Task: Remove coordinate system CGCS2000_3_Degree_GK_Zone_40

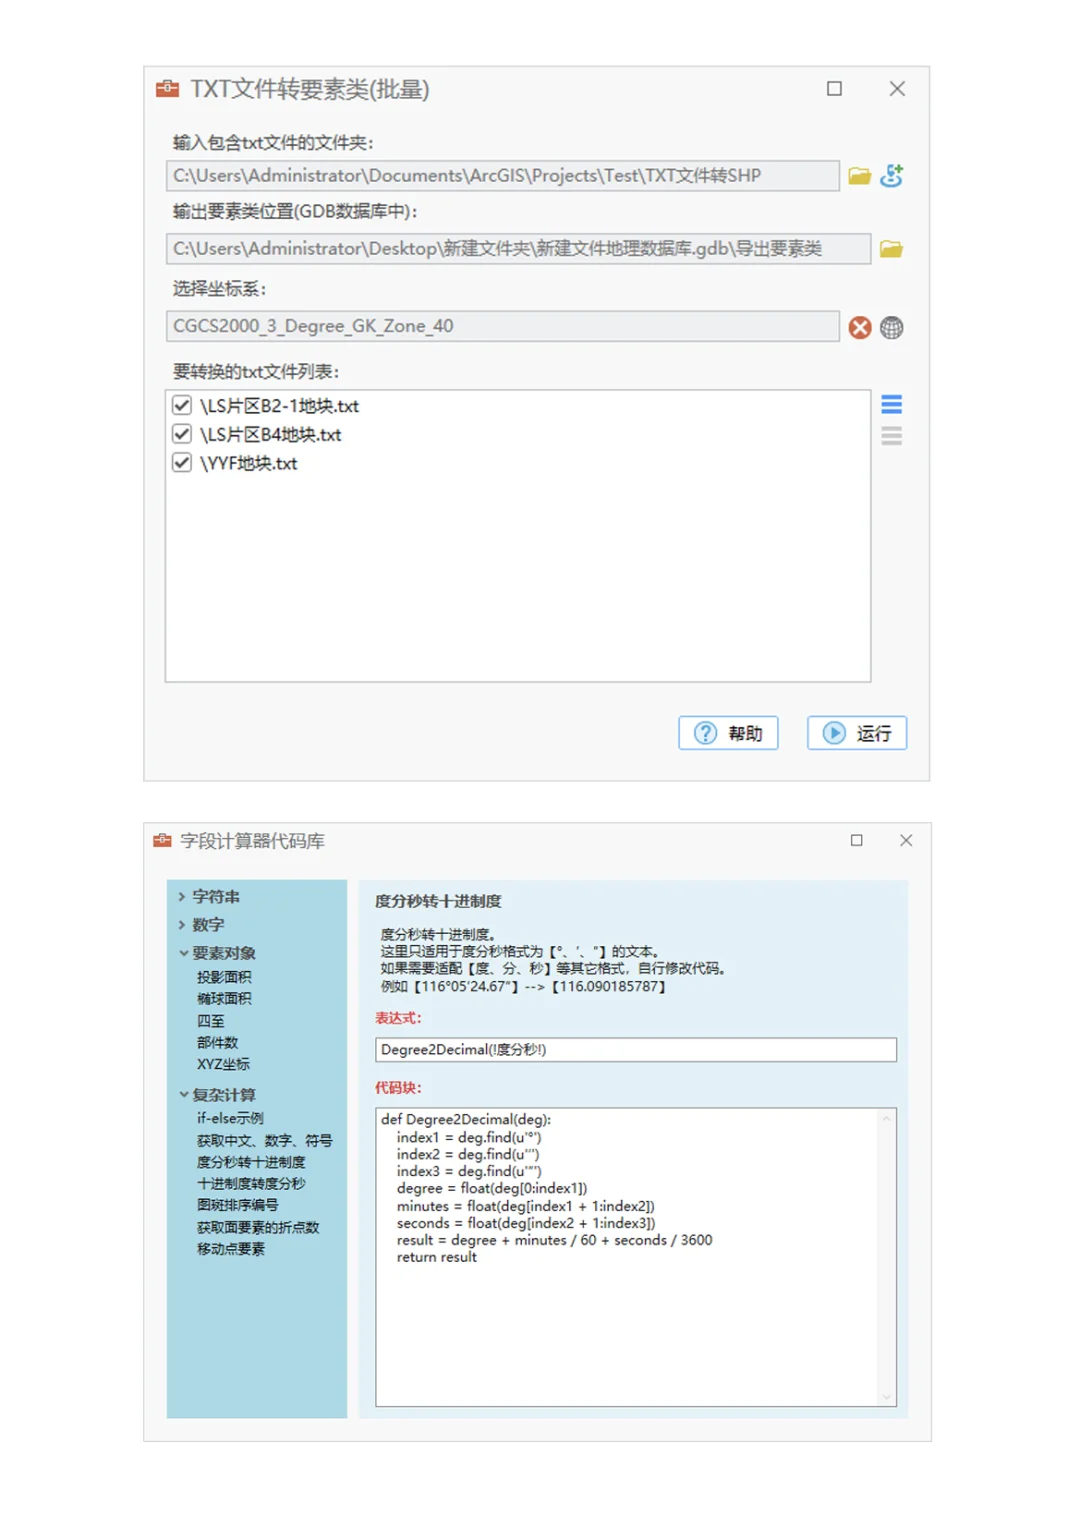Action: [x=859, y=327]
